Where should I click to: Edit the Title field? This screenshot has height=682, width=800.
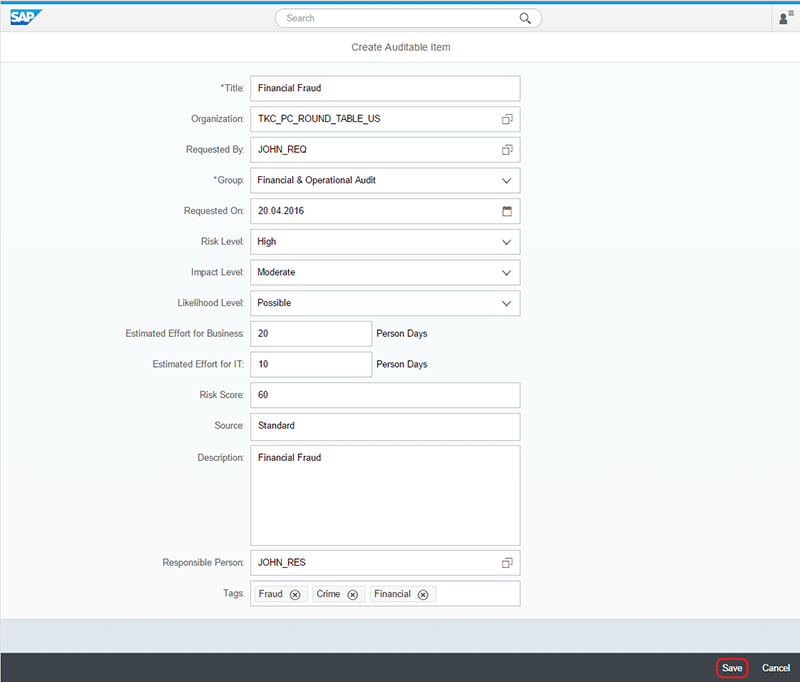(385, 88)
